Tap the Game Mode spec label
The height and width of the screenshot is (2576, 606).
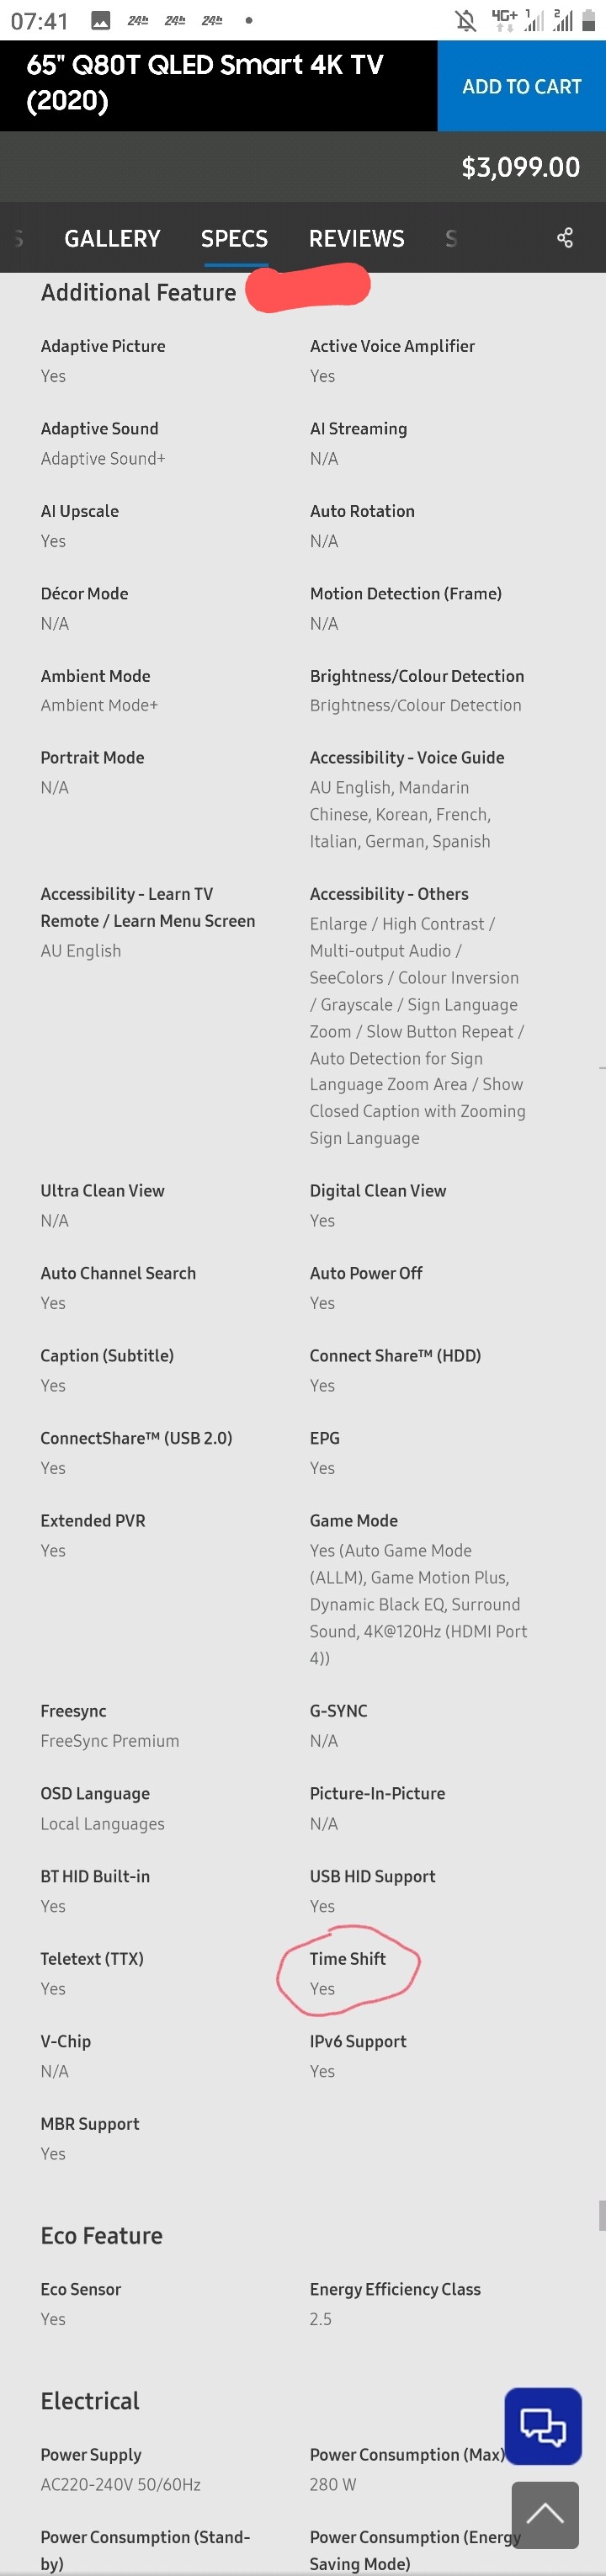click(x=354, y=1520)
